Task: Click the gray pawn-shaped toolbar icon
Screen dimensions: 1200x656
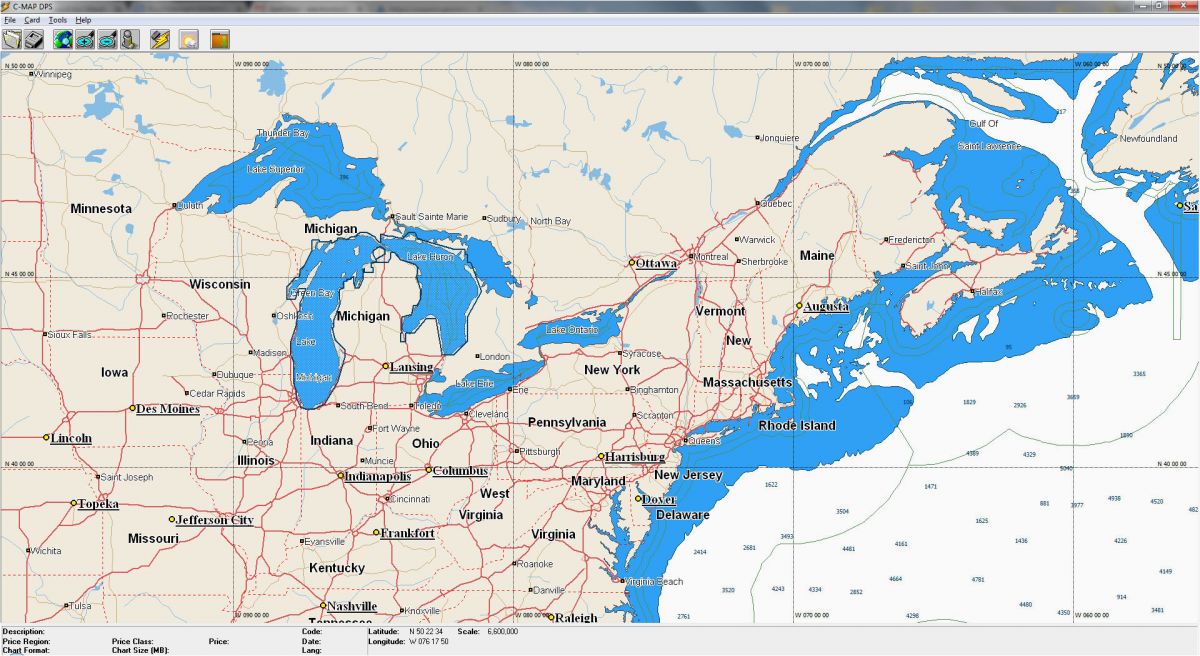Action: (x=129, y=39)
